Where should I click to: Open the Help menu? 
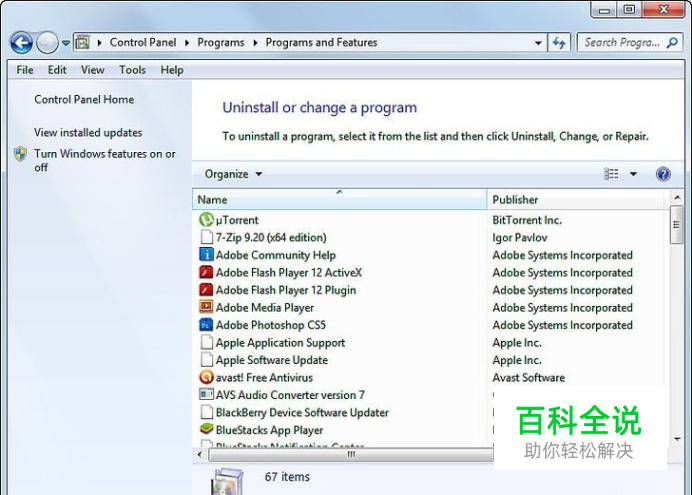click(172, 70)
